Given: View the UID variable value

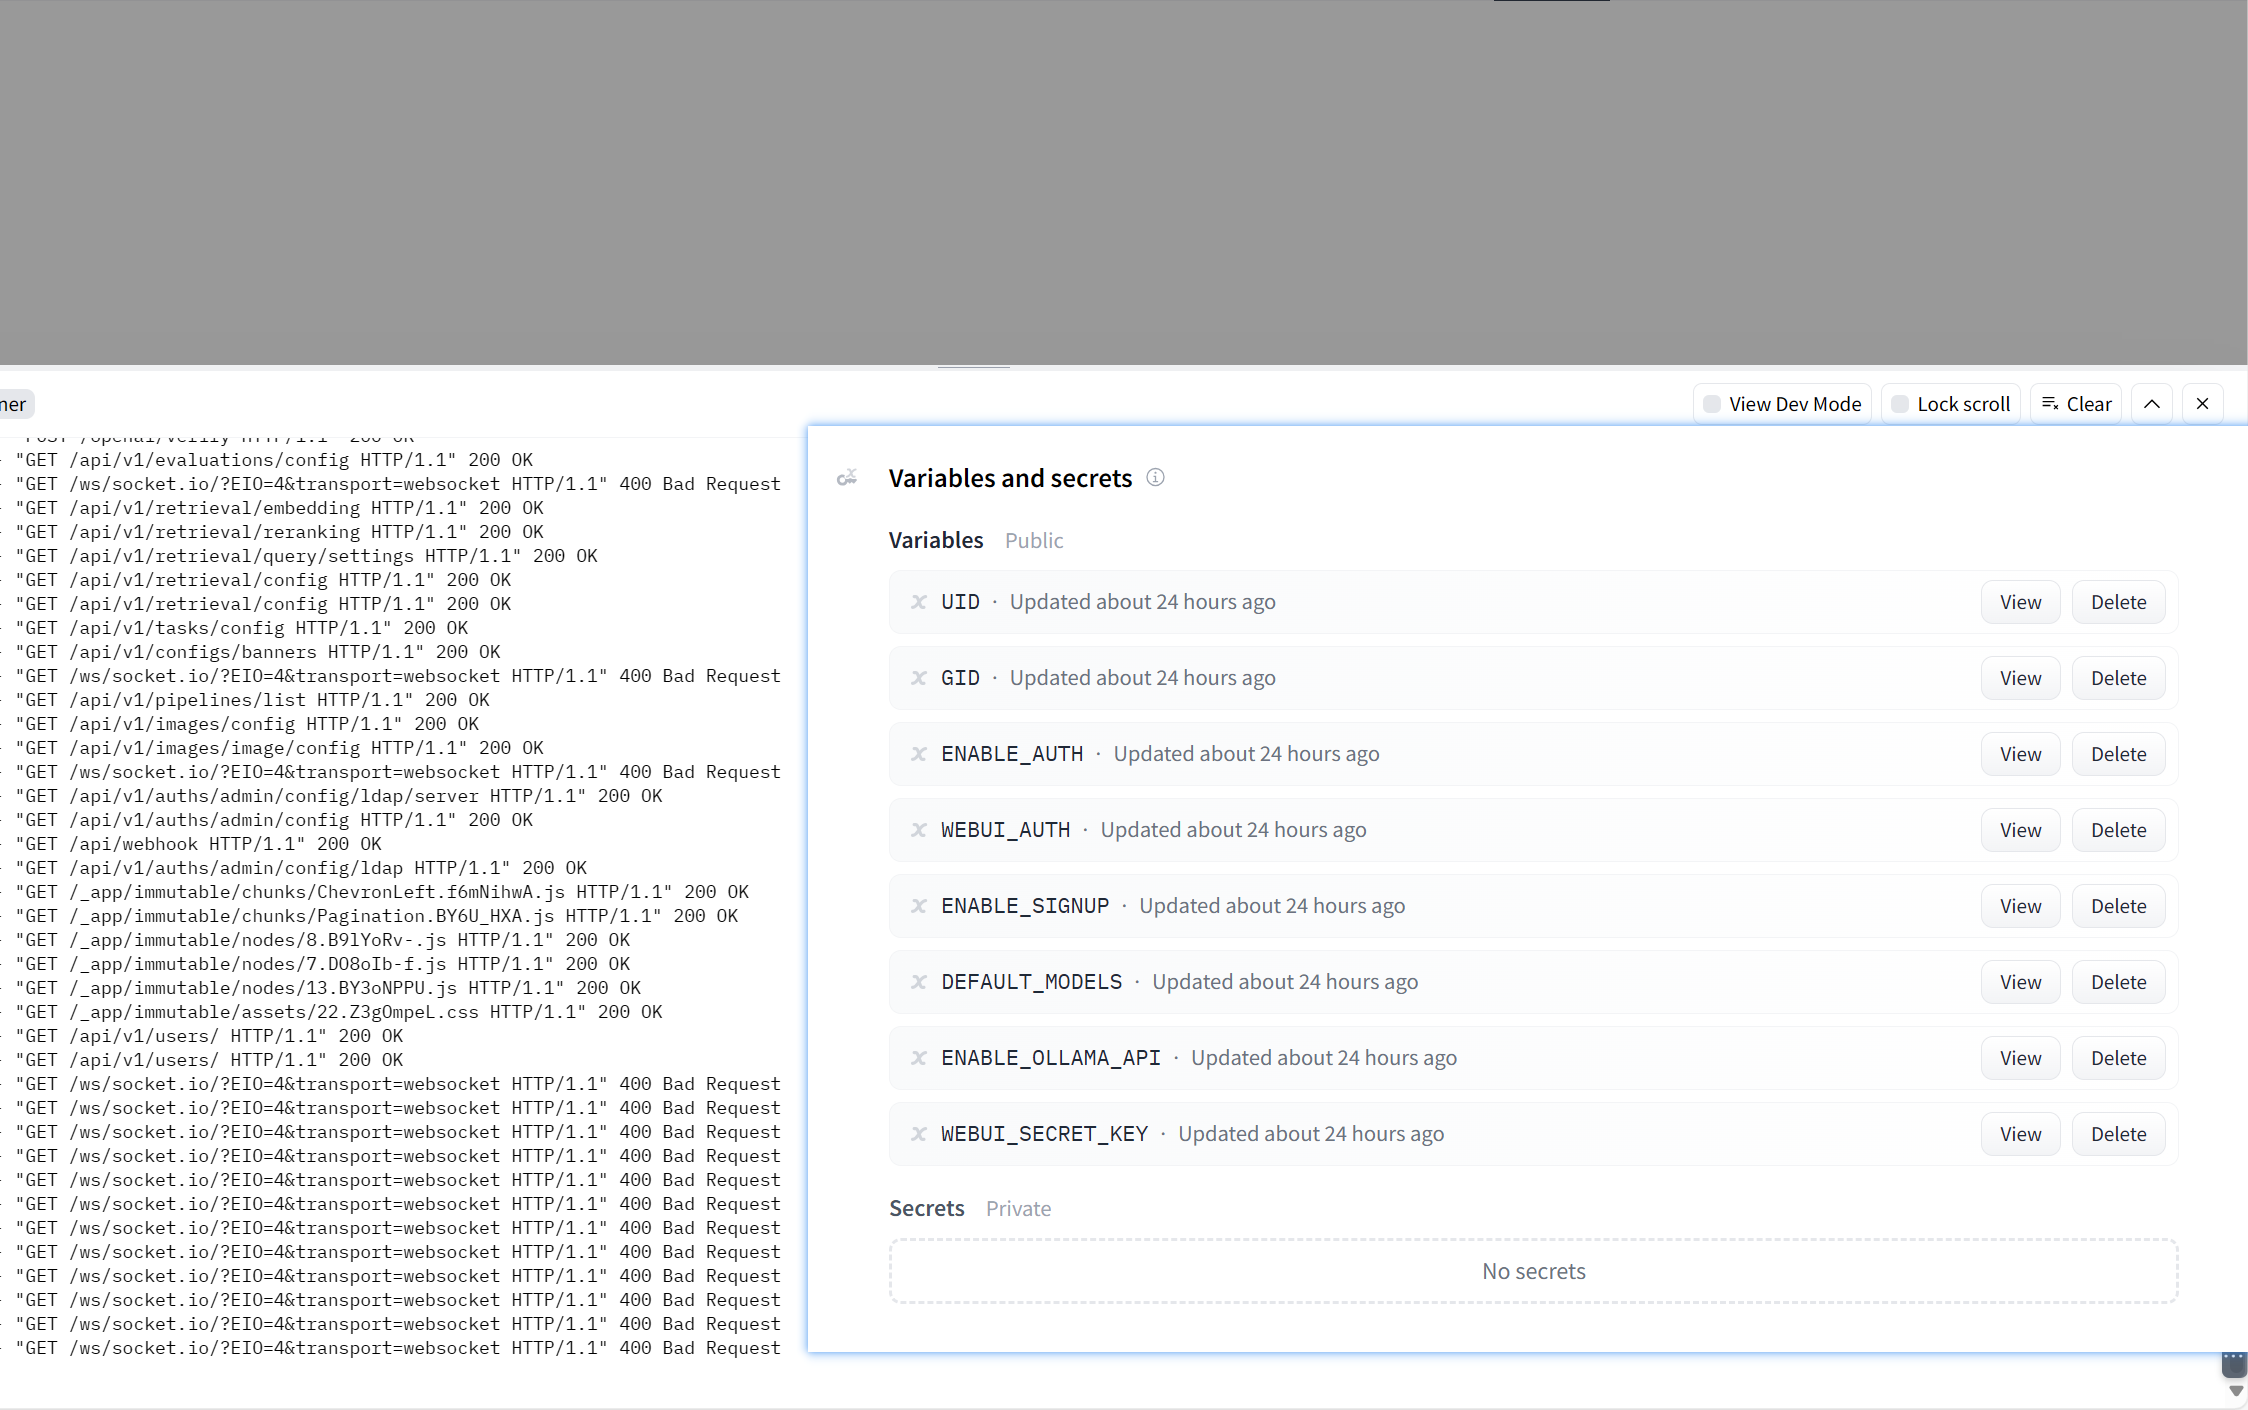Looking at the screenshot, I should 2020,602.
